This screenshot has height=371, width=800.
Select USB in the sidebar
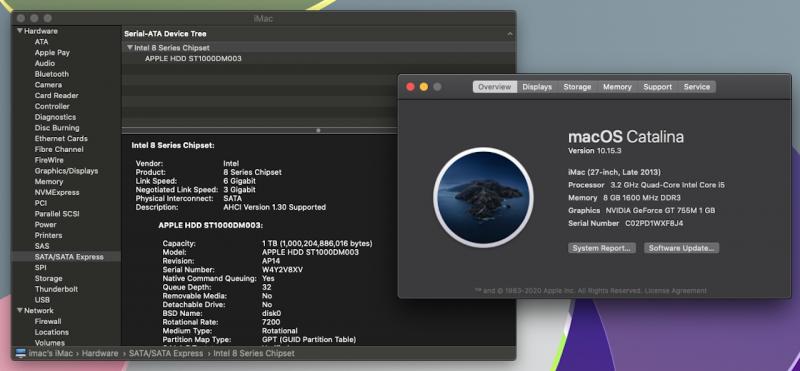(x=42, y=300)
